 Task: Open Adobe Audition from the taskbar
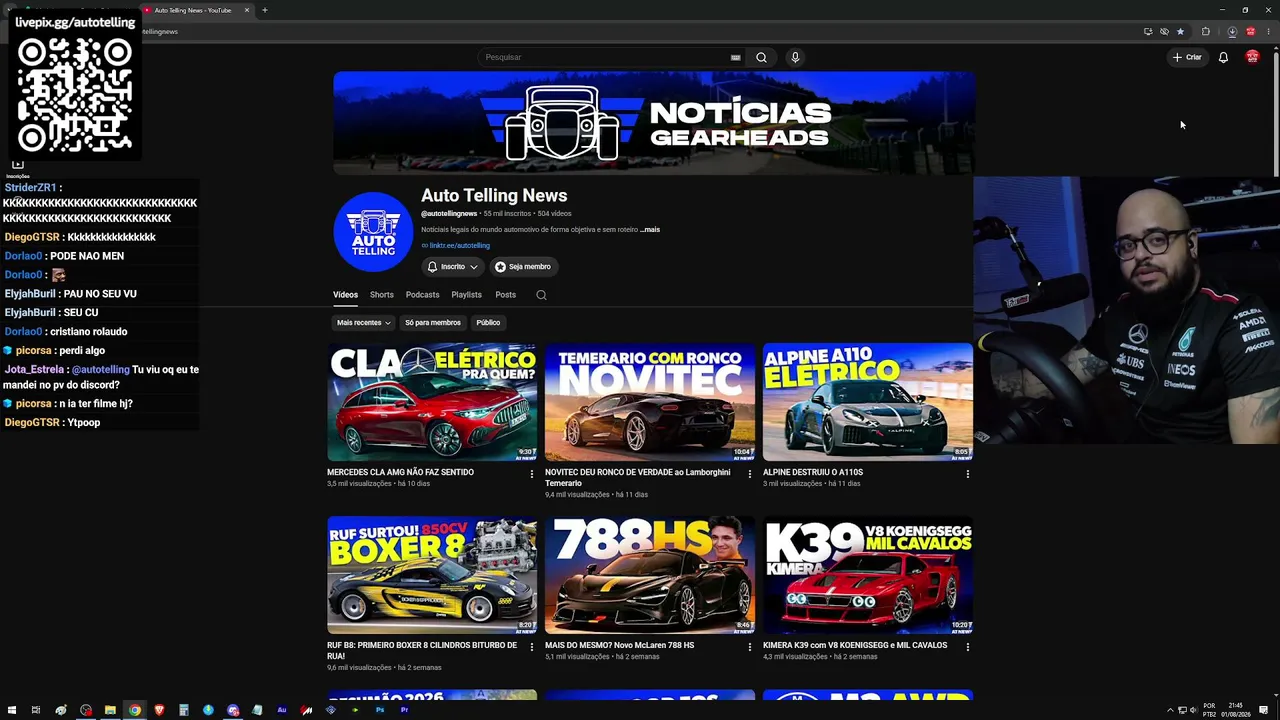[282, 710]
